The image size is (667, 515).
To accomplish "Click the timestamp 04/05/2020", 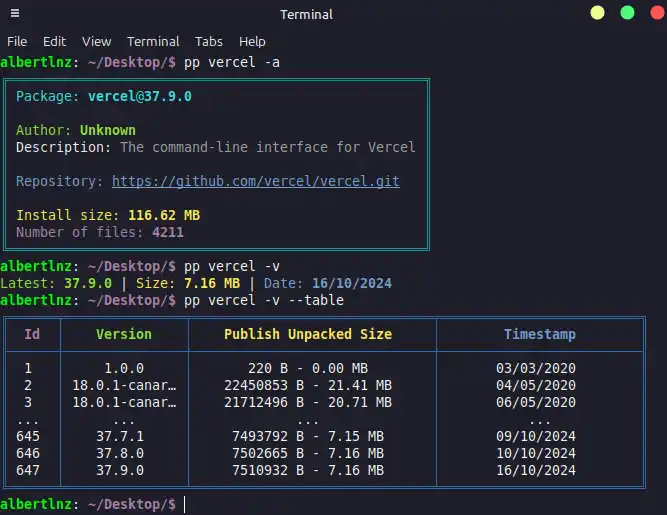I will 536,385.
